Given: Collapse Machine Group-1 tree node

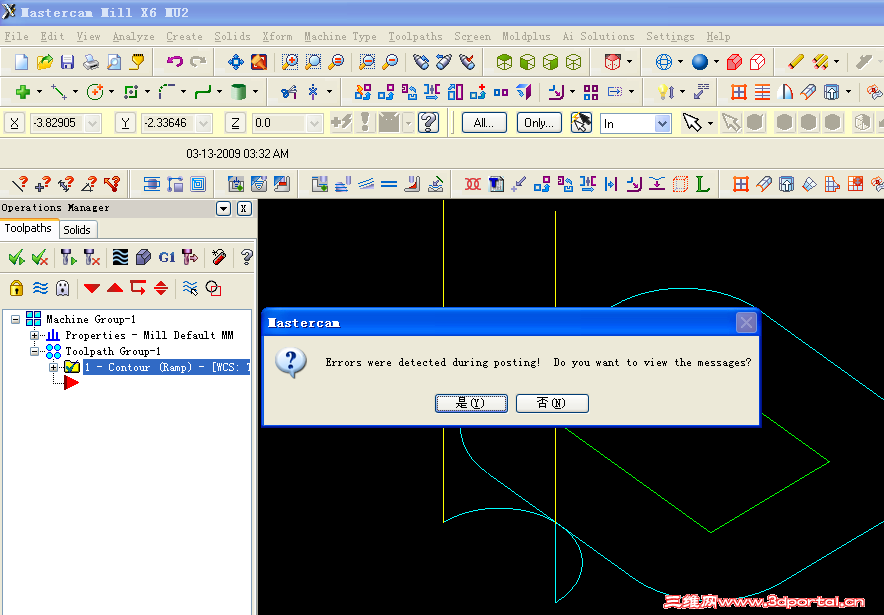Looking at the screenshot, I should tap(16, 319).
